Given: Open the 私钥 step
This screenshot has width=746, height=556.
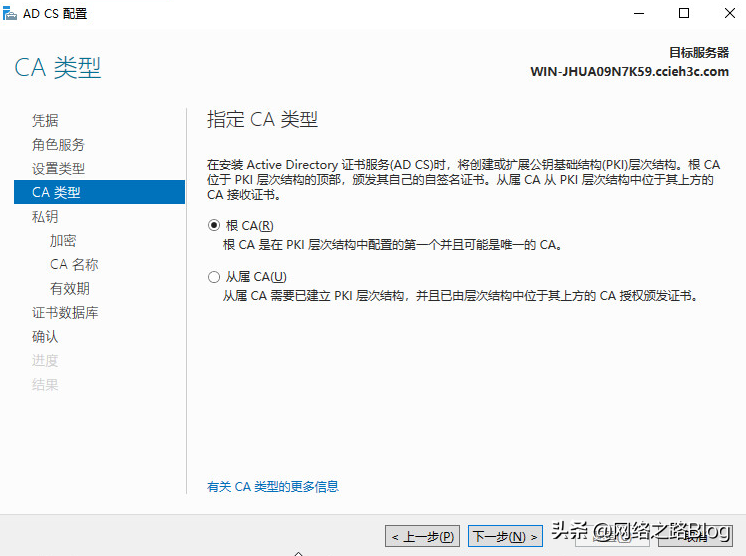Looking at the screenshot, I should 45,216.
